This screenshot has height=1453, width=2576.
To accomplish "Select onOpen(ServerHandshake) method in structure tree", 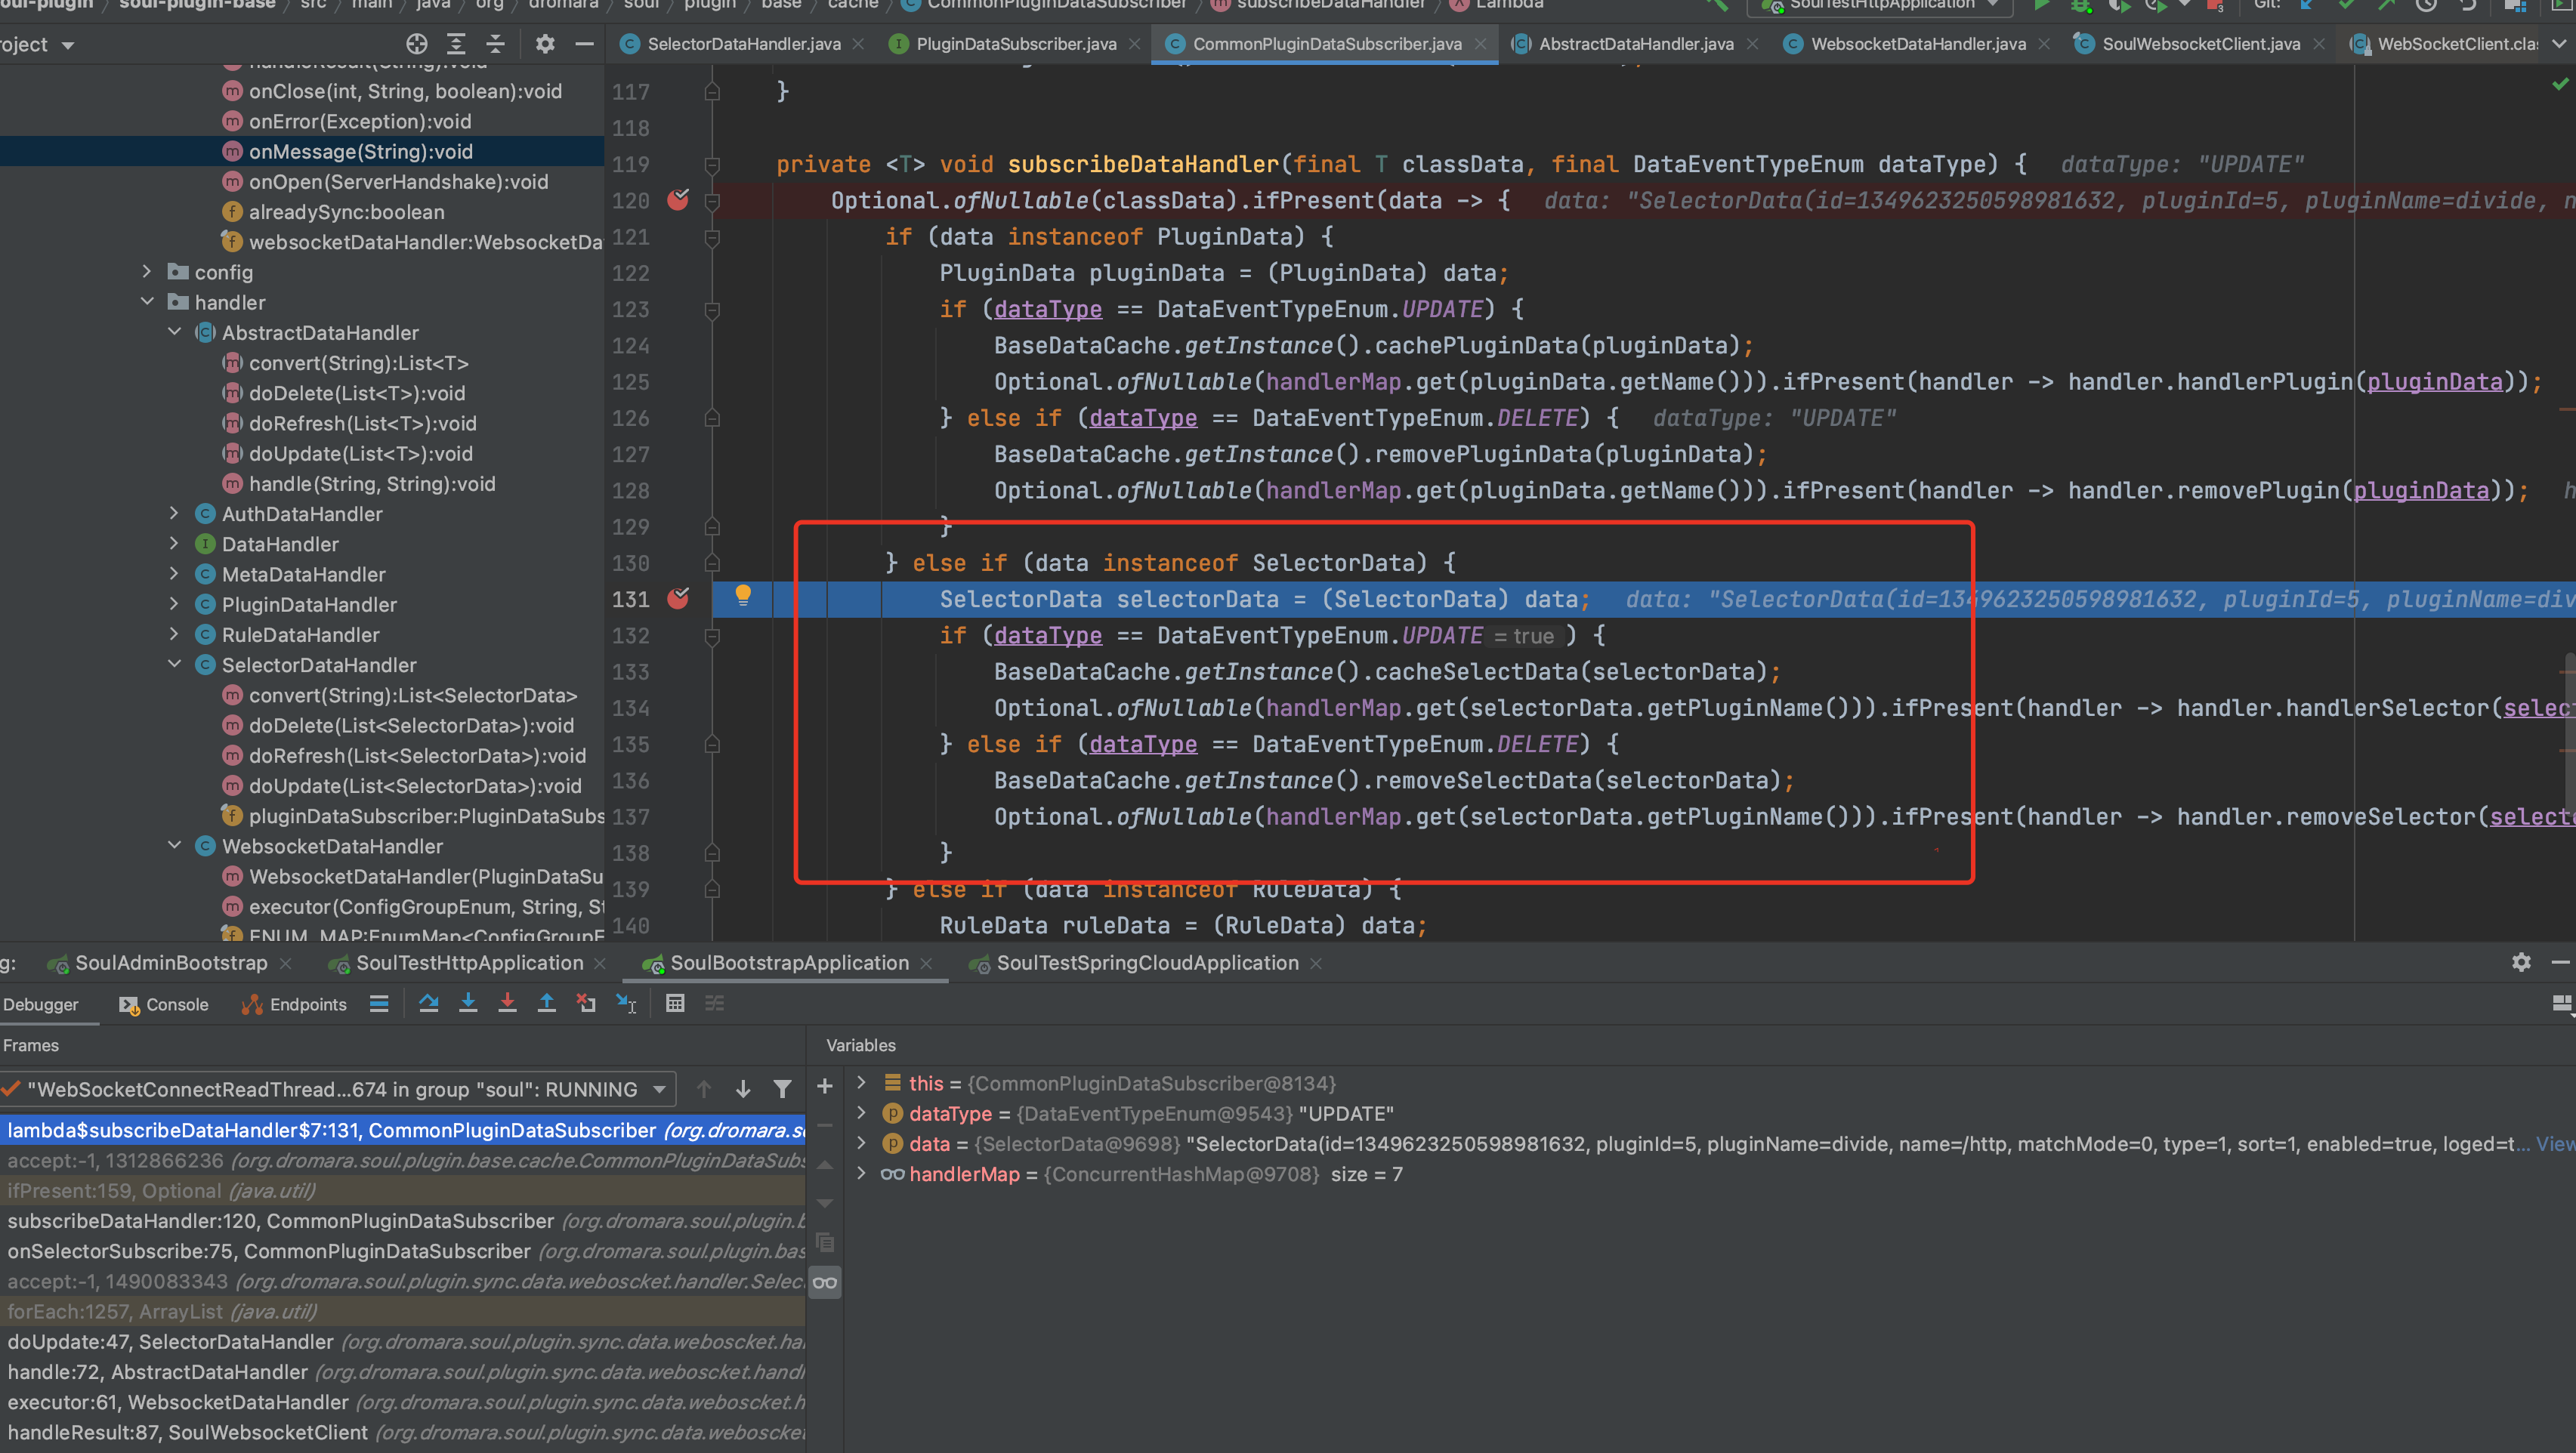I will click(x=398, y=182).
